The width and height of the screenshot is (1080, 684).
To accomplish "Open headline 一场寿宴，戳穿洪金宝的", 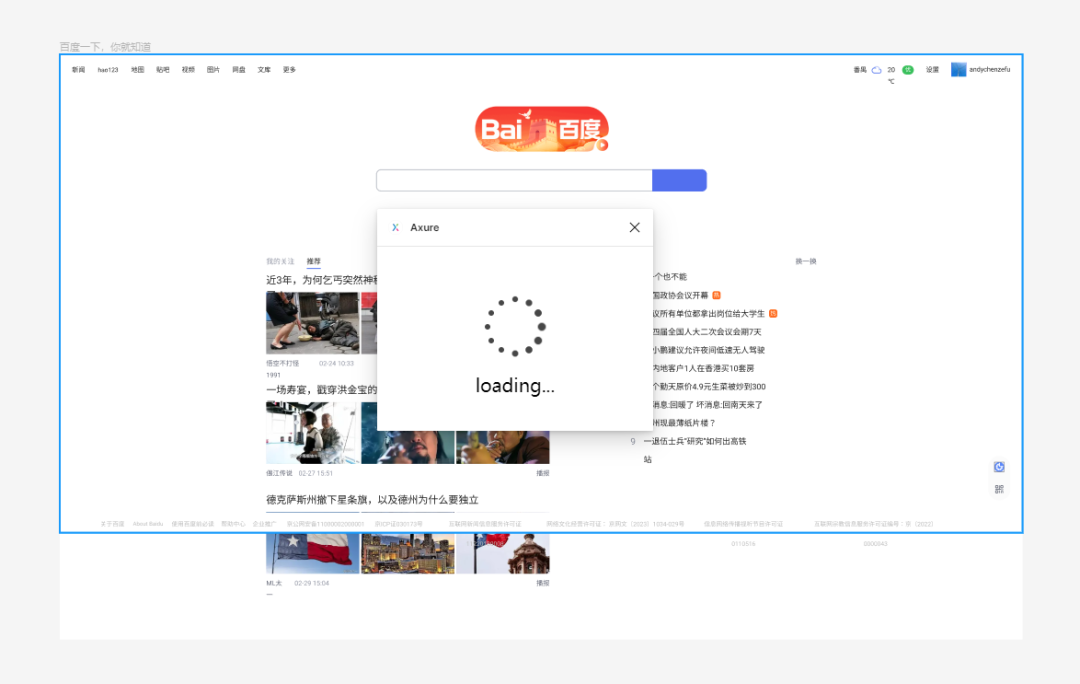I will (322, 390).
